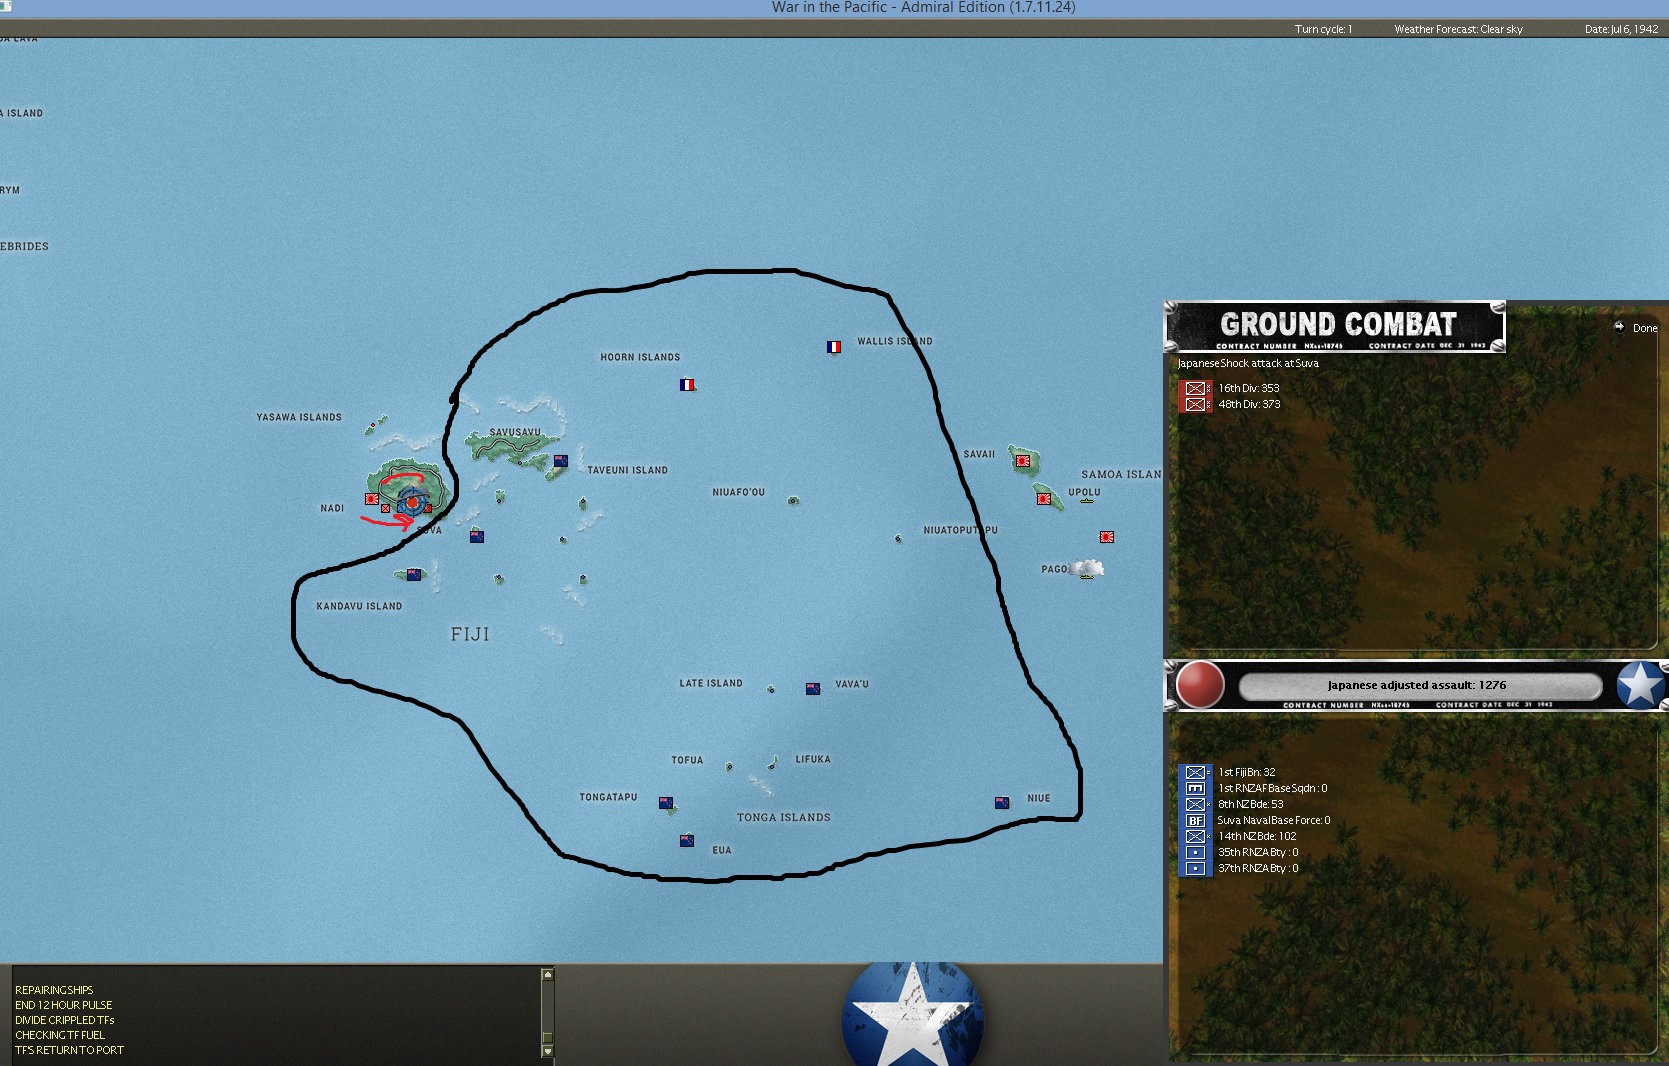Select New Zealand flag near Taveuni Island

coord(560,461)
